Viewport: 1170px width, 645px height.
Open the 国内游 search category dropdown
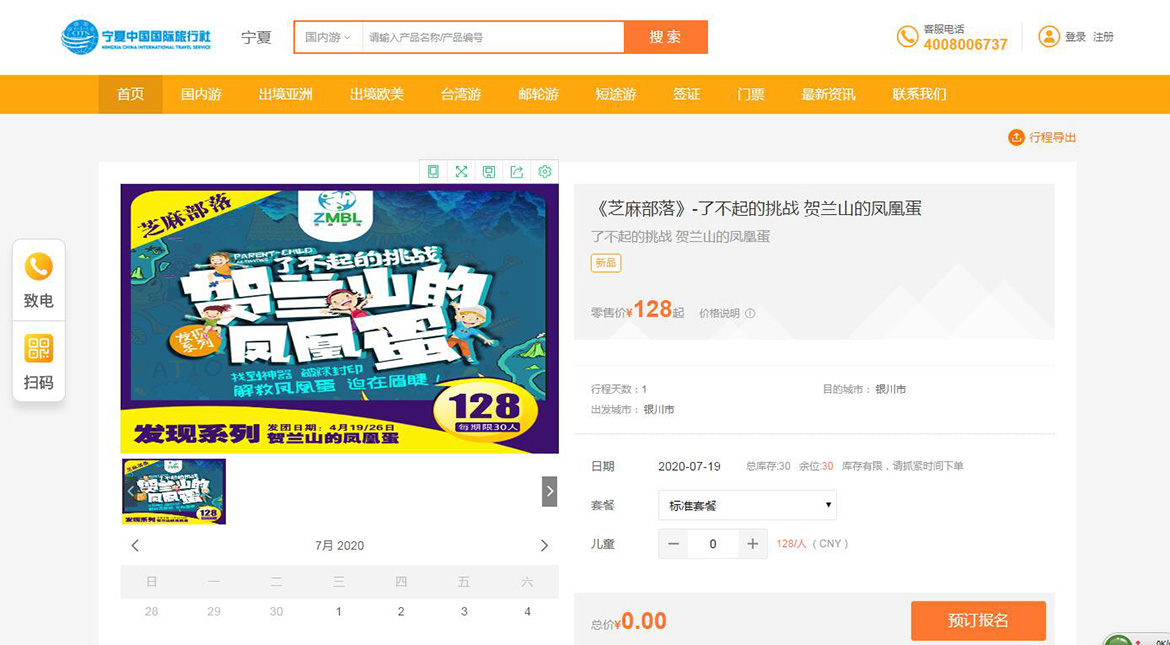tap(328, 38)
